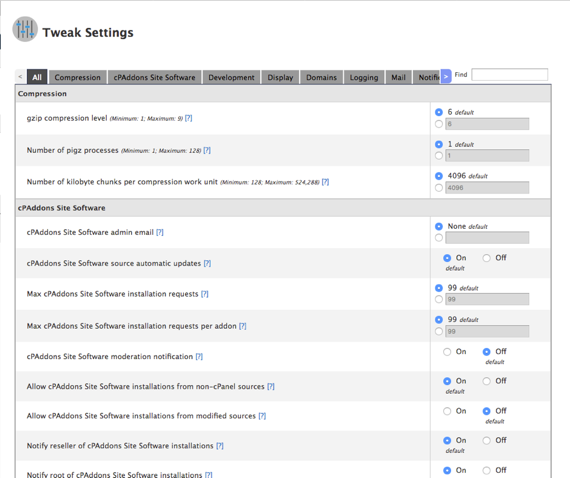Switch to the Compression tab
The height and width of the screenshot is (478, 570).
point(77,77)
